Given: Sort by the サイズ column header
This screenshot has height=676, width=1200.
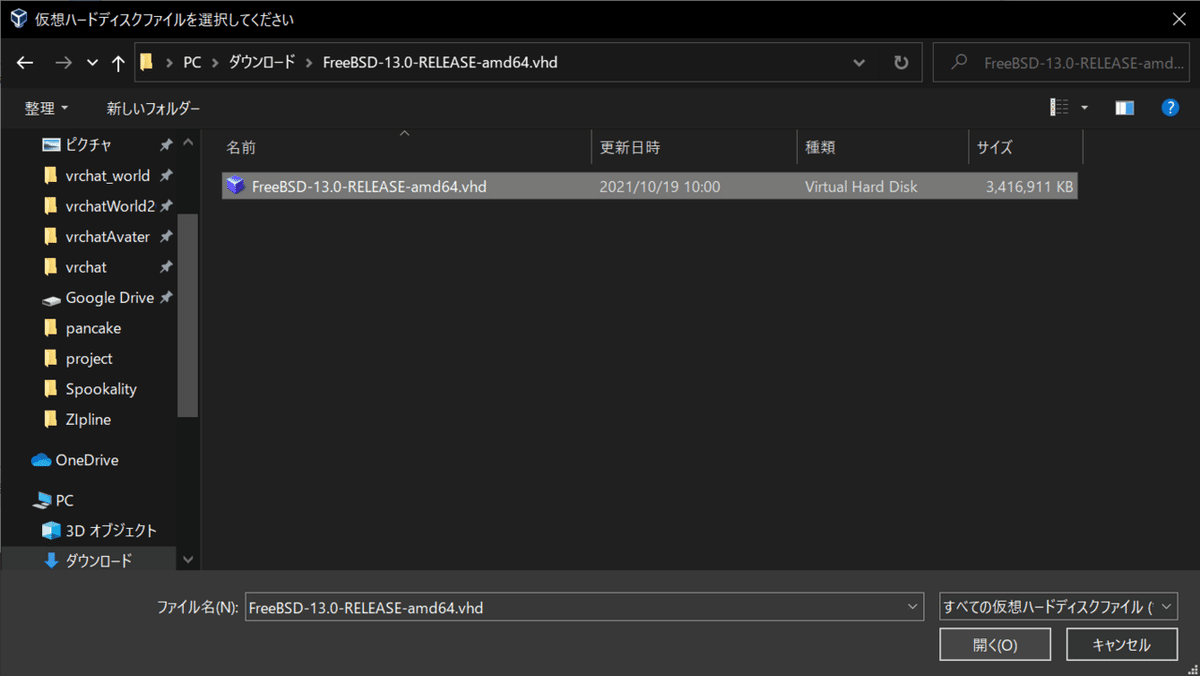Looking at the screenshot, I should click(x=1026, y=147).
